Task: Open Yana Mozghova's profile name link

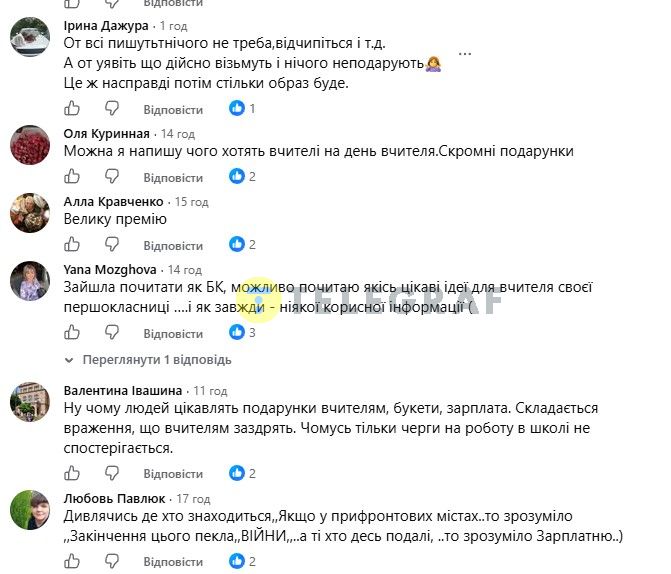Action: point(110,270)
